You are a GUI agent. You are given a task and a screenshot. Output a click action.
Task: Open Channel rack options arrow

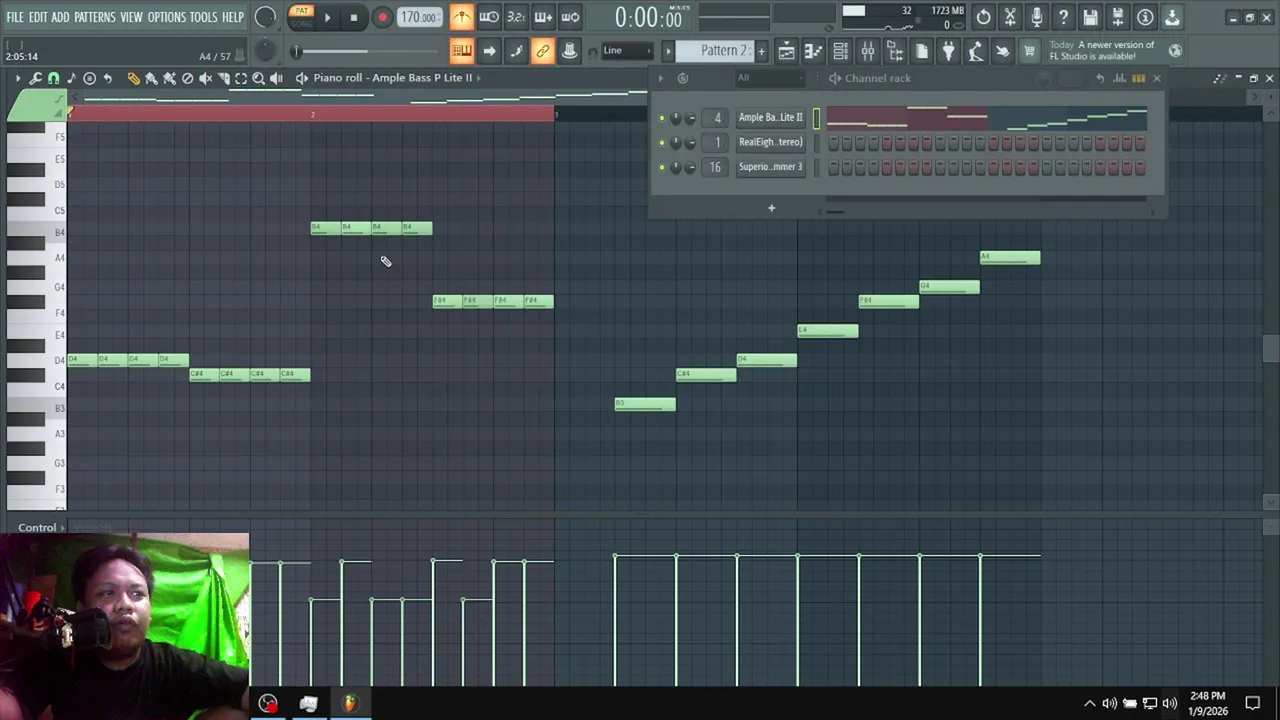(659, 78)
